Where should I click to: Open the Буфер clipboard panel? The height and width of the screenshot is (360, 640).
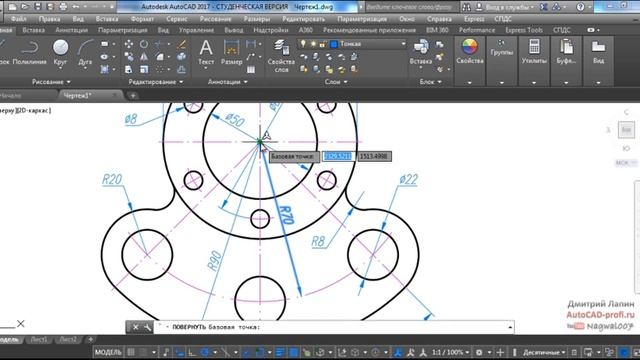point(566,52)
